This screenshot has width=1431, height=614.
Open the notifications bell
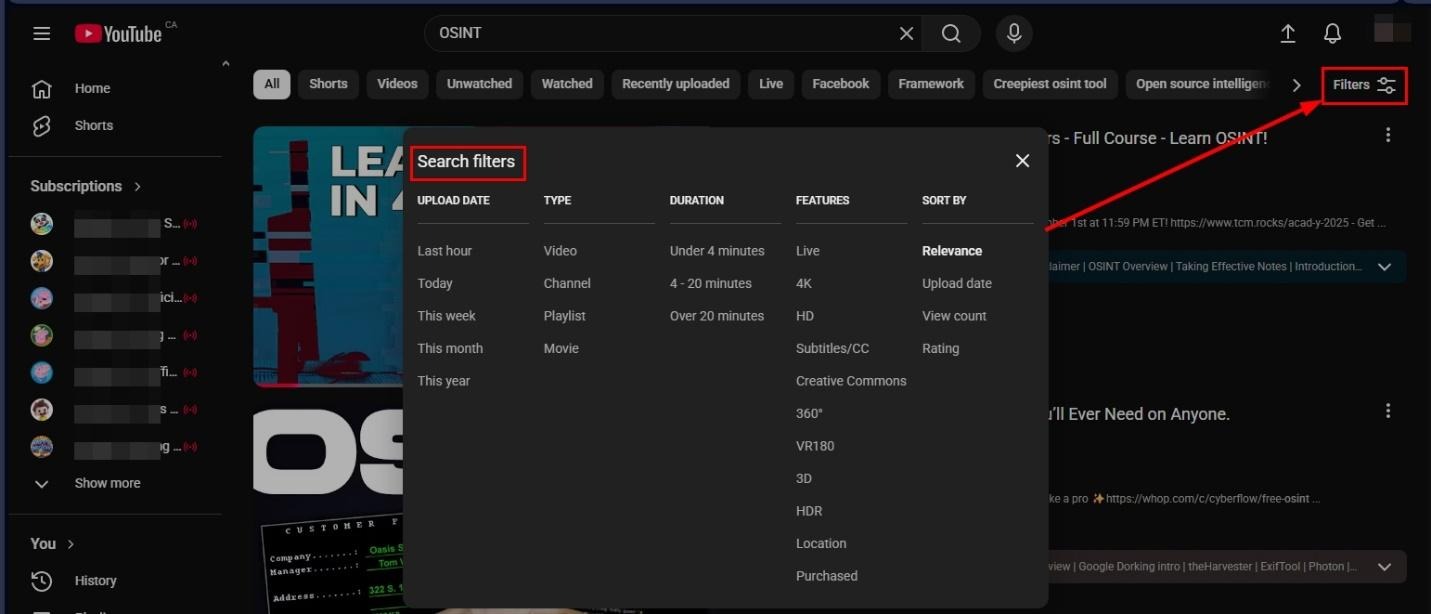[x=1332, y=33]
